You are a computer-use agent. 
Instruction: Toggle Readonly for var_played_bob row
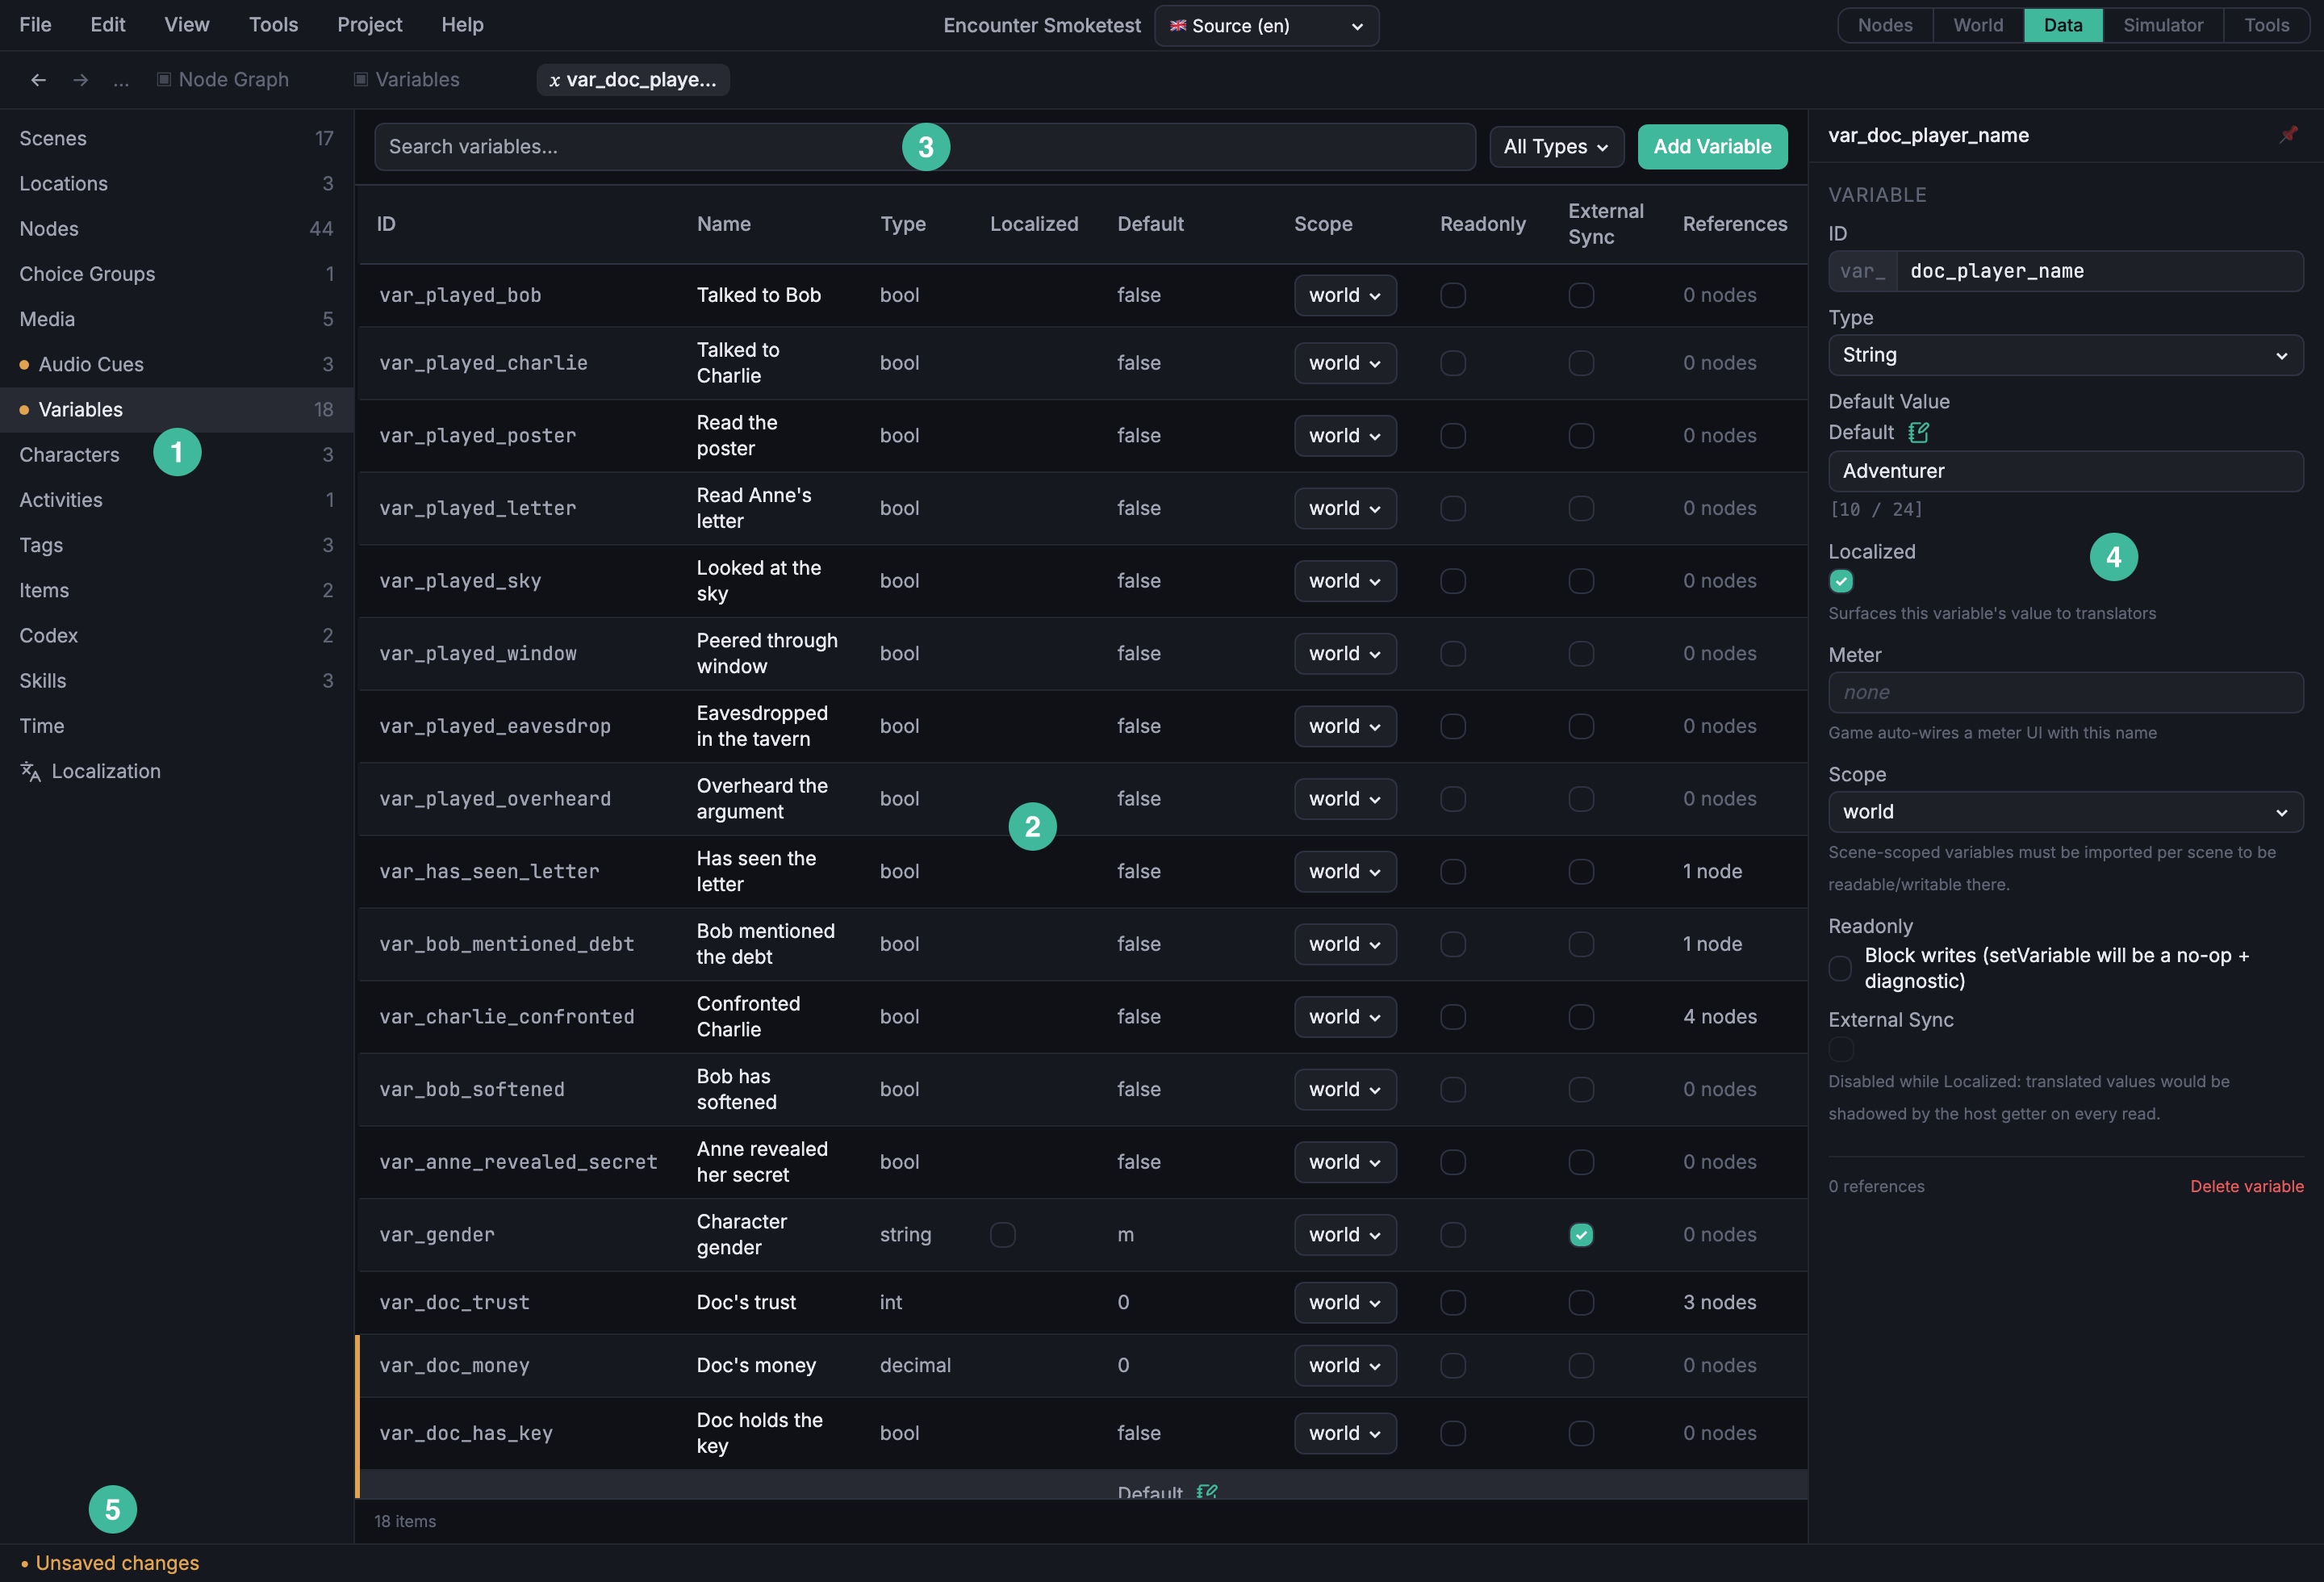[x=1453, y=295]
